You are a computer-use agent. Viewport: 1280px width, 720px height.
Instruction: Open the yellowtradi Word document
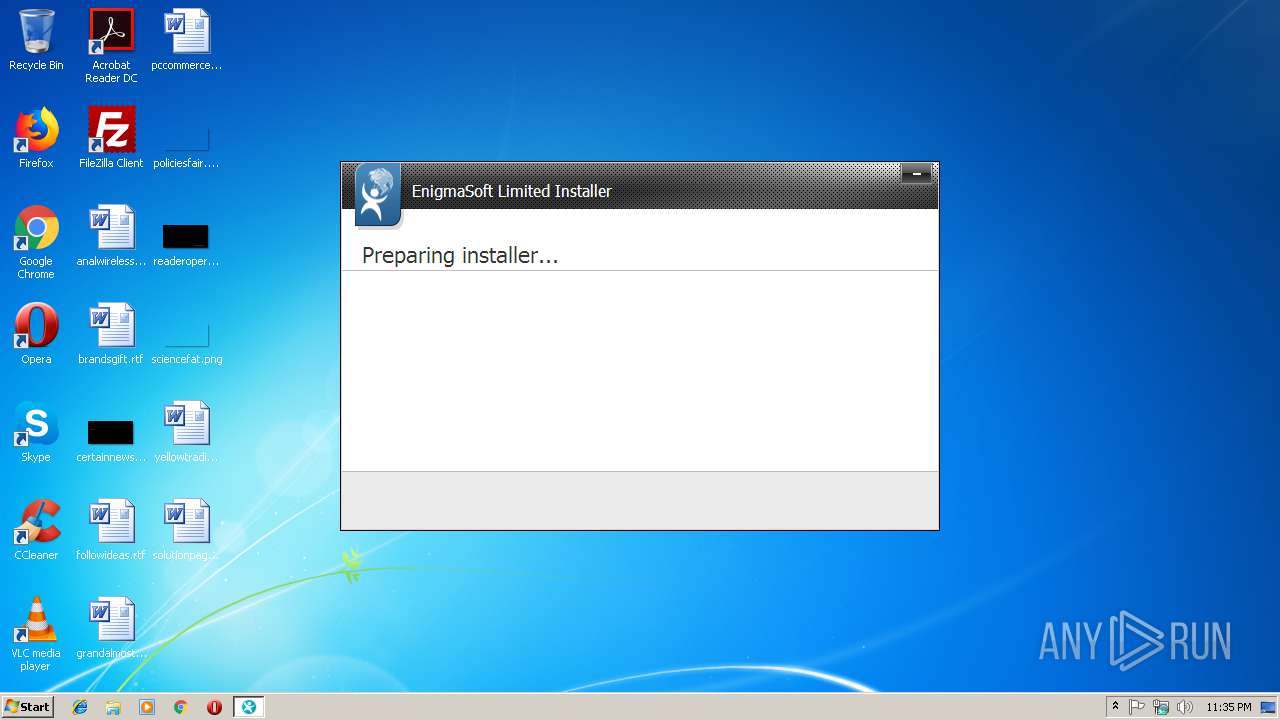pyautogui.click(x=187, y=432)
